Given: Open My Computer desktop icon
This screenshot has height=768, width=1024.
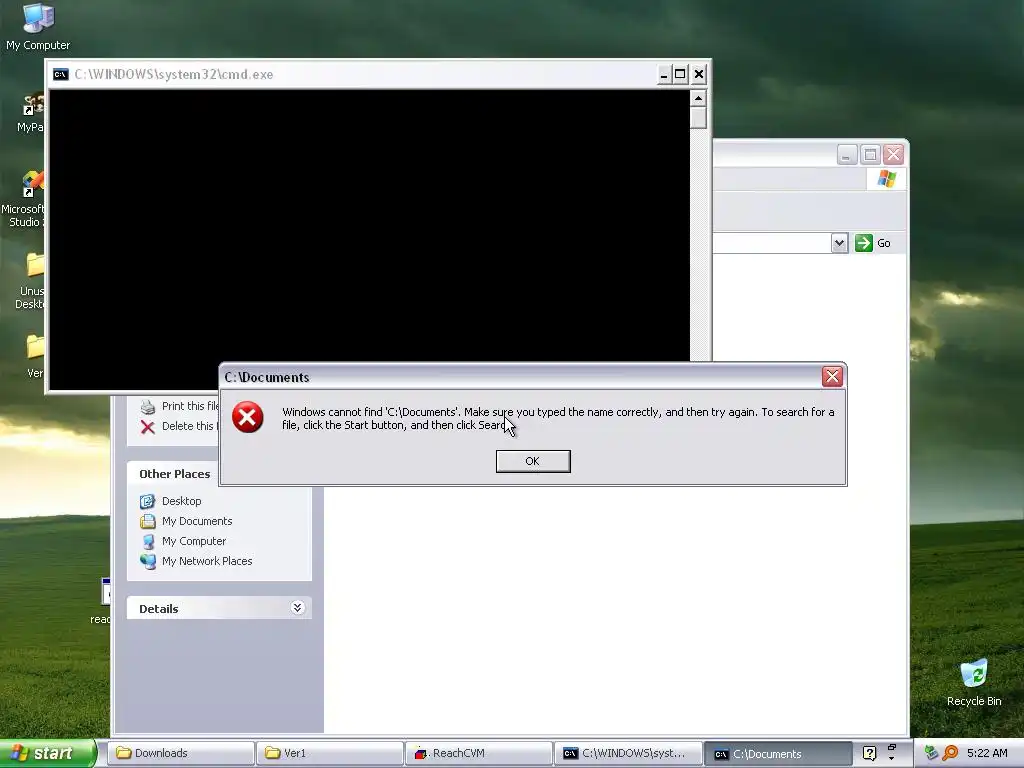Looking at the screenshot, I should click(37, 27).
